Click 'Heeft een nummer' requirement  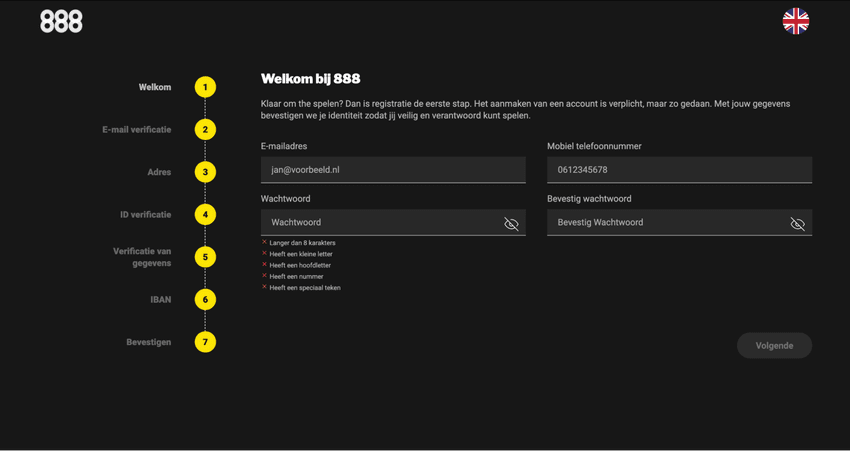(x=297, y=276)
